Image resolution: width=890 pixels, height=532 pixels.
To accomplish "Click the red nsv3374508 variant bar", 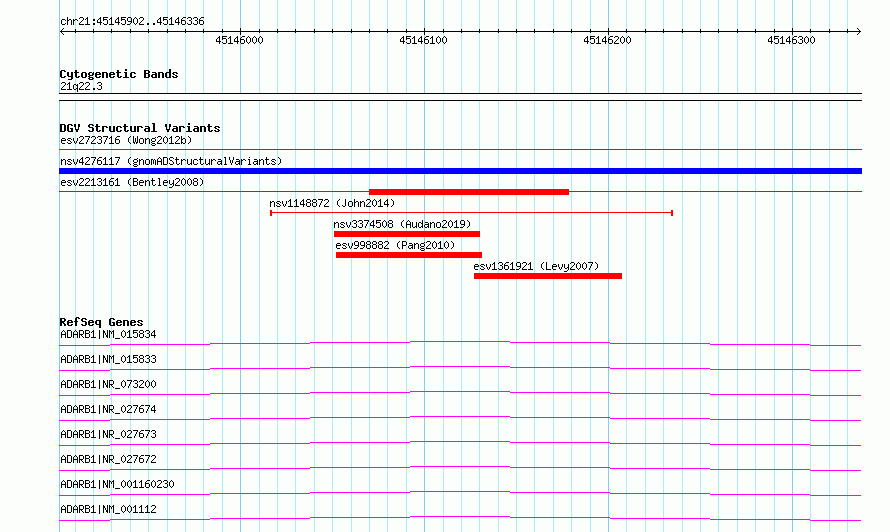I will point(407,234).
